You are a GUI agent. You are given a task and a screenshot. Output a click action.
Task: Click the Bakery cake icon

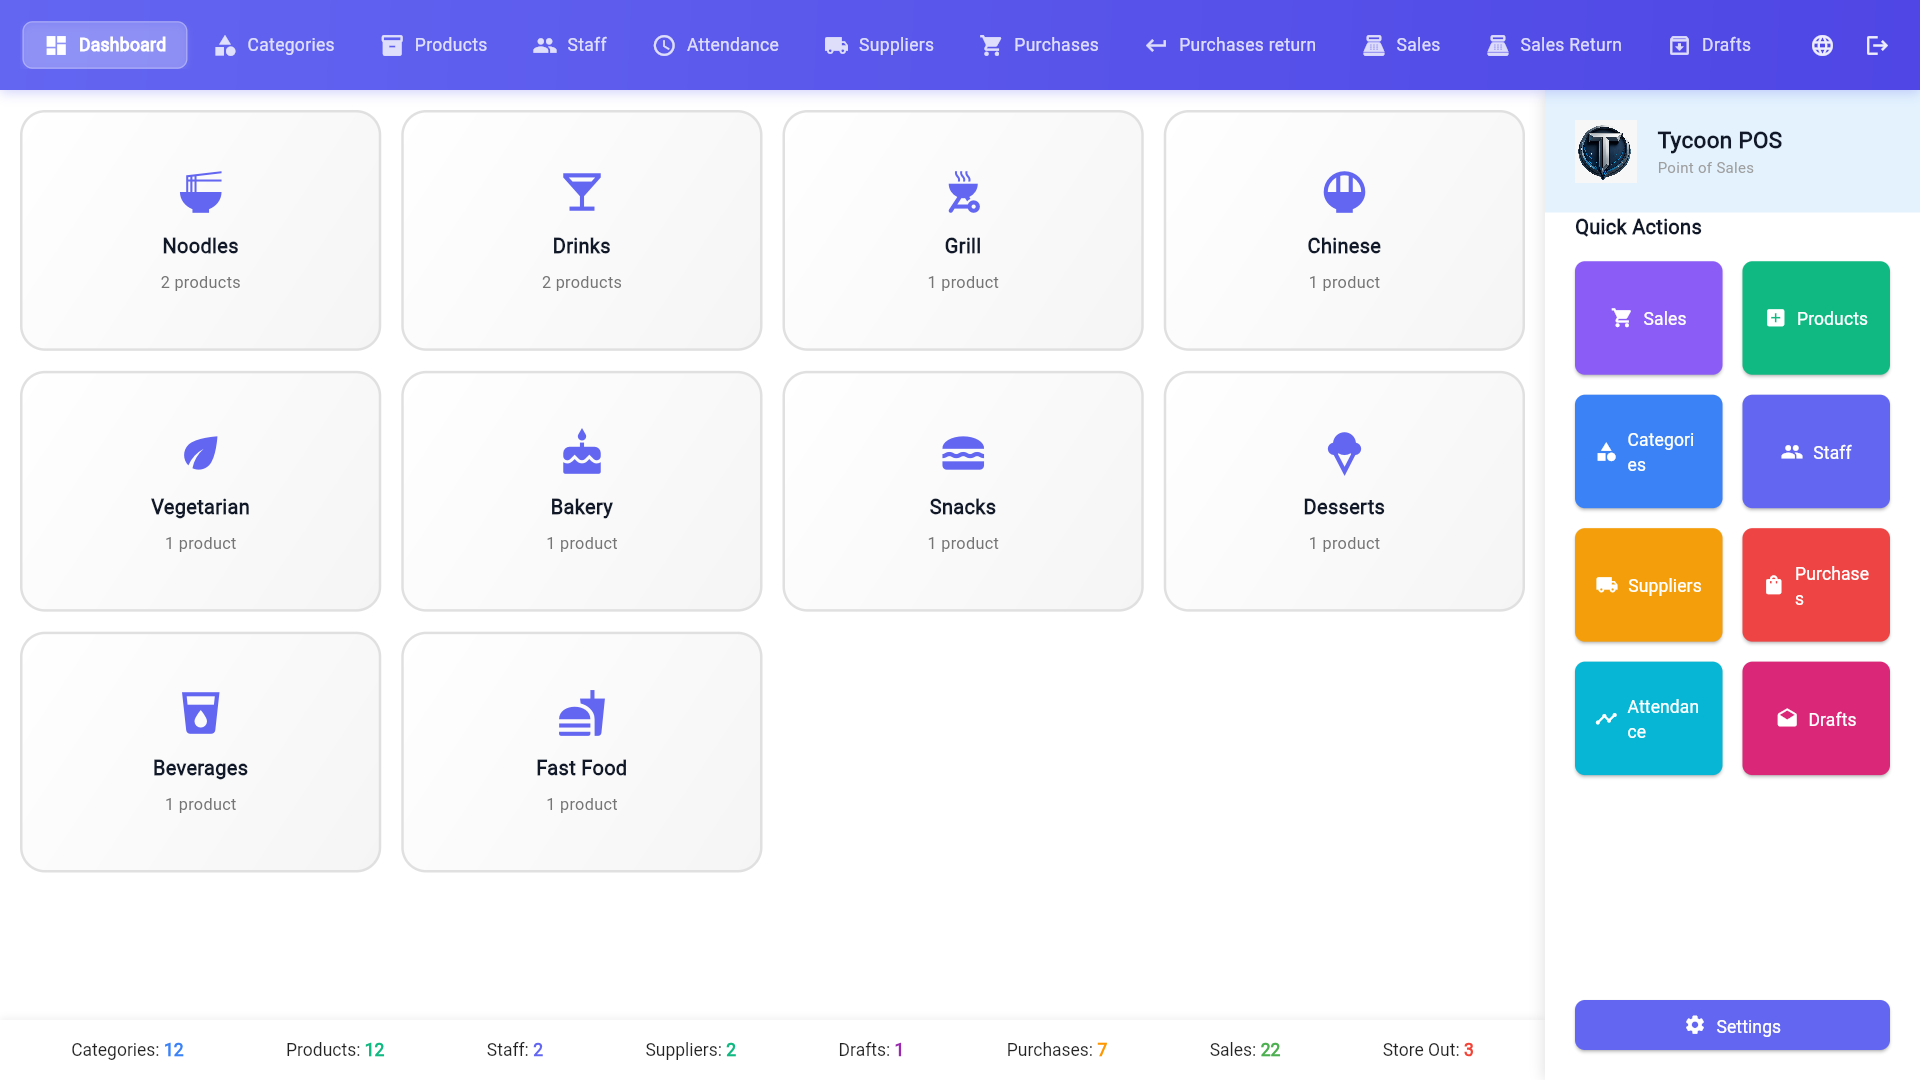click(x=581, y=453)
